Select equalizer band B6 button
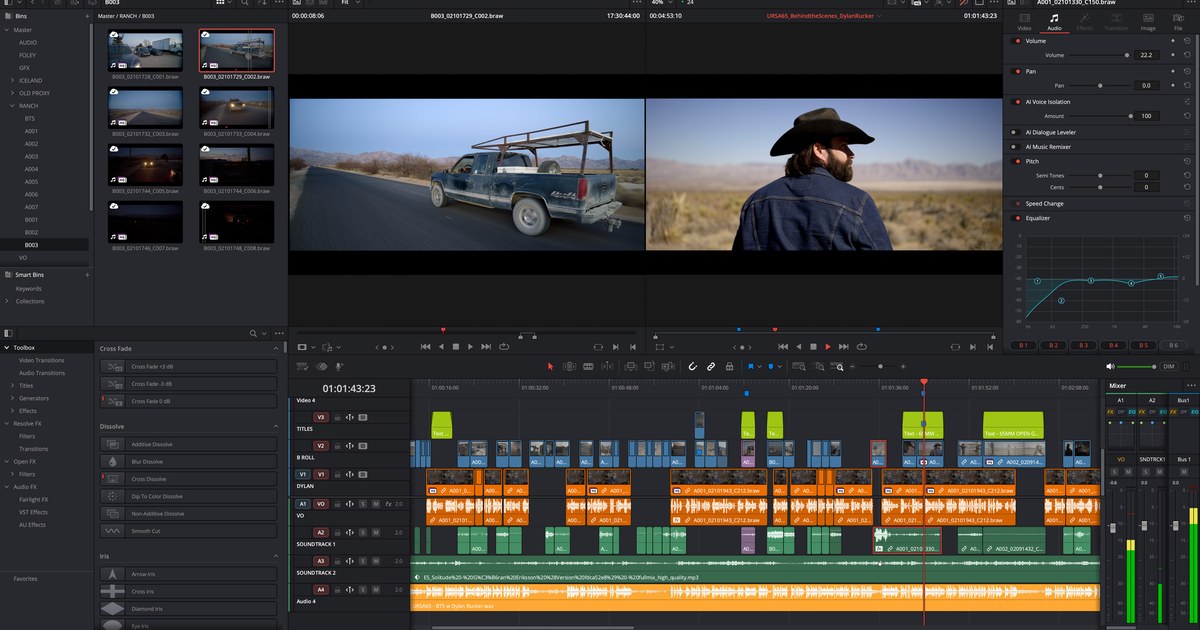The width and height of the screenshot is (1200, 630). pos(1173,345)
